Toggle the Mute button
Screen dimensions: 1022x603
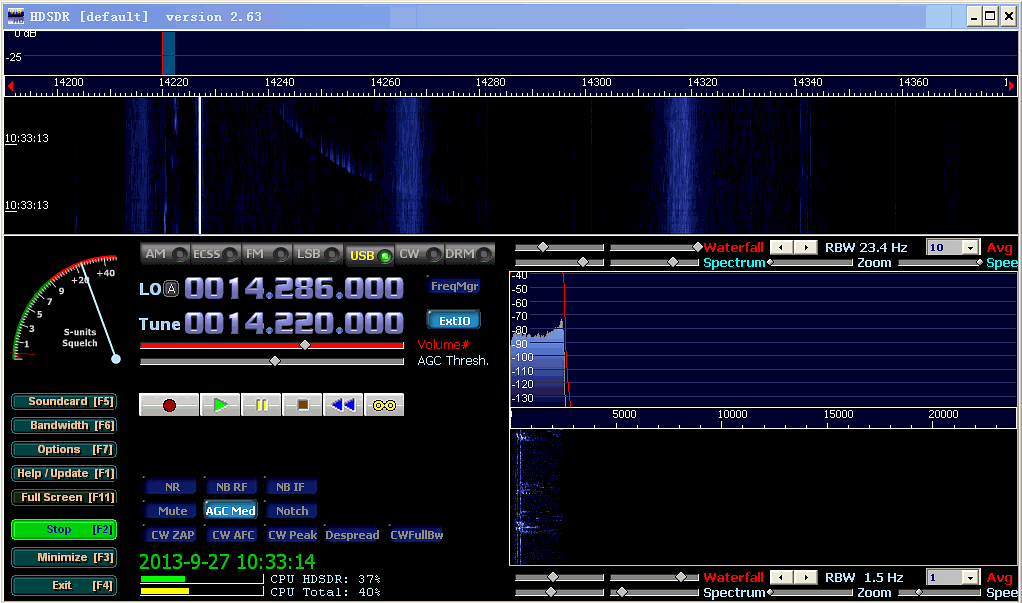[x=171, y=511]
